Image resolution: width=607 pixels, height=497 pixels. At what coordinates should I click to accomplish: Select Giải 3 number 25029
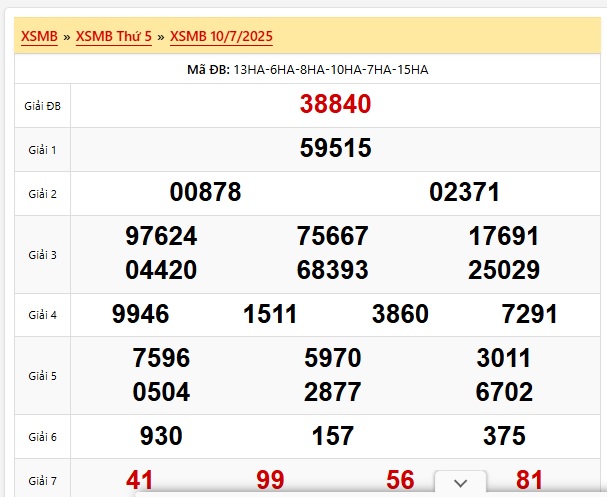[x=504, y=270]
